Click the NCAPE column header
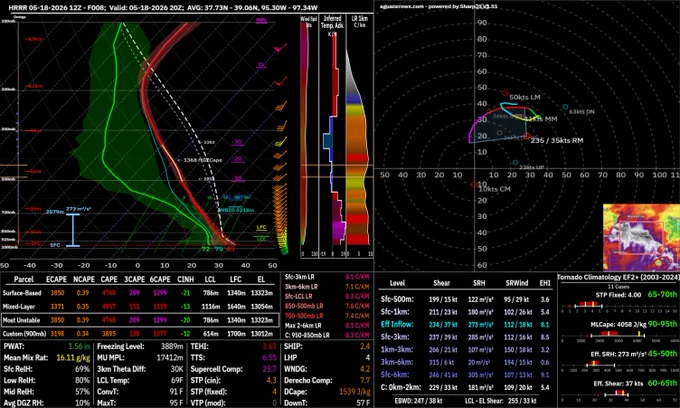Image resolution: width=680 pixels, height=408 pixels. coord(83,279)
